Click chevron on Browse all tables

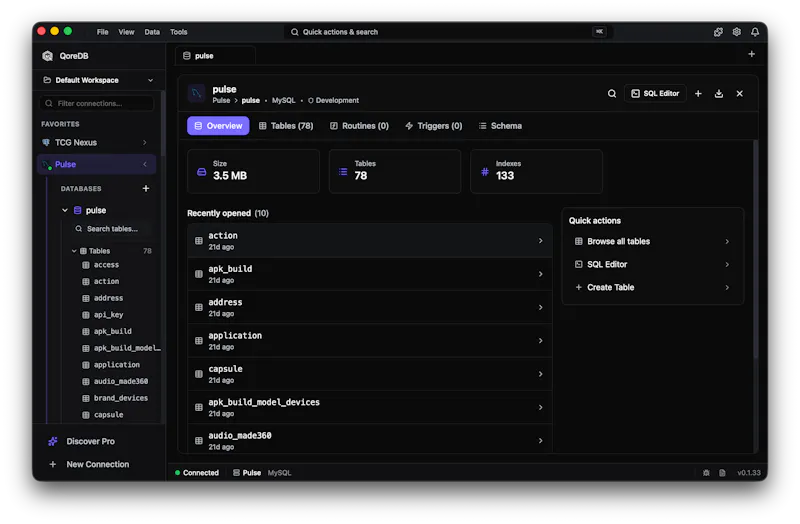[x=727, y=242]
